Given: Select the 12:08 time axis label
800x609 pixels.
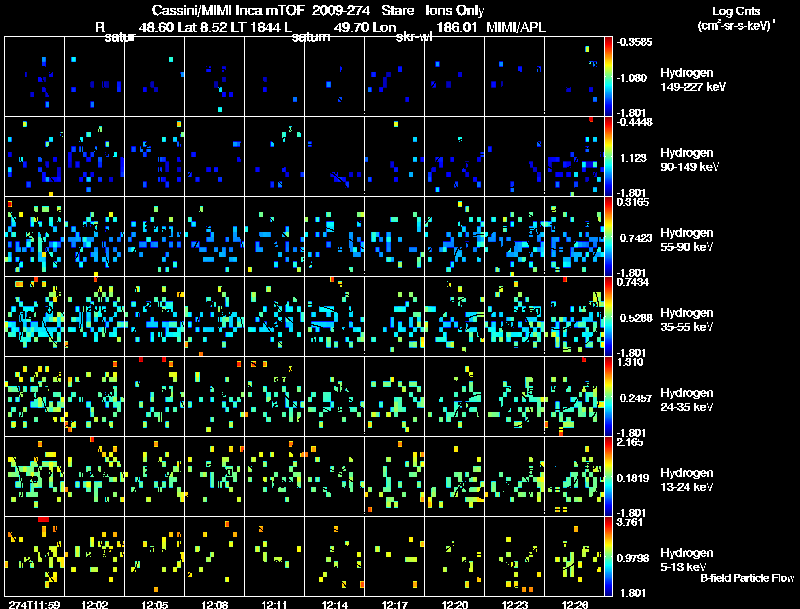Looking at the screenshot, I should pos(215,604).
